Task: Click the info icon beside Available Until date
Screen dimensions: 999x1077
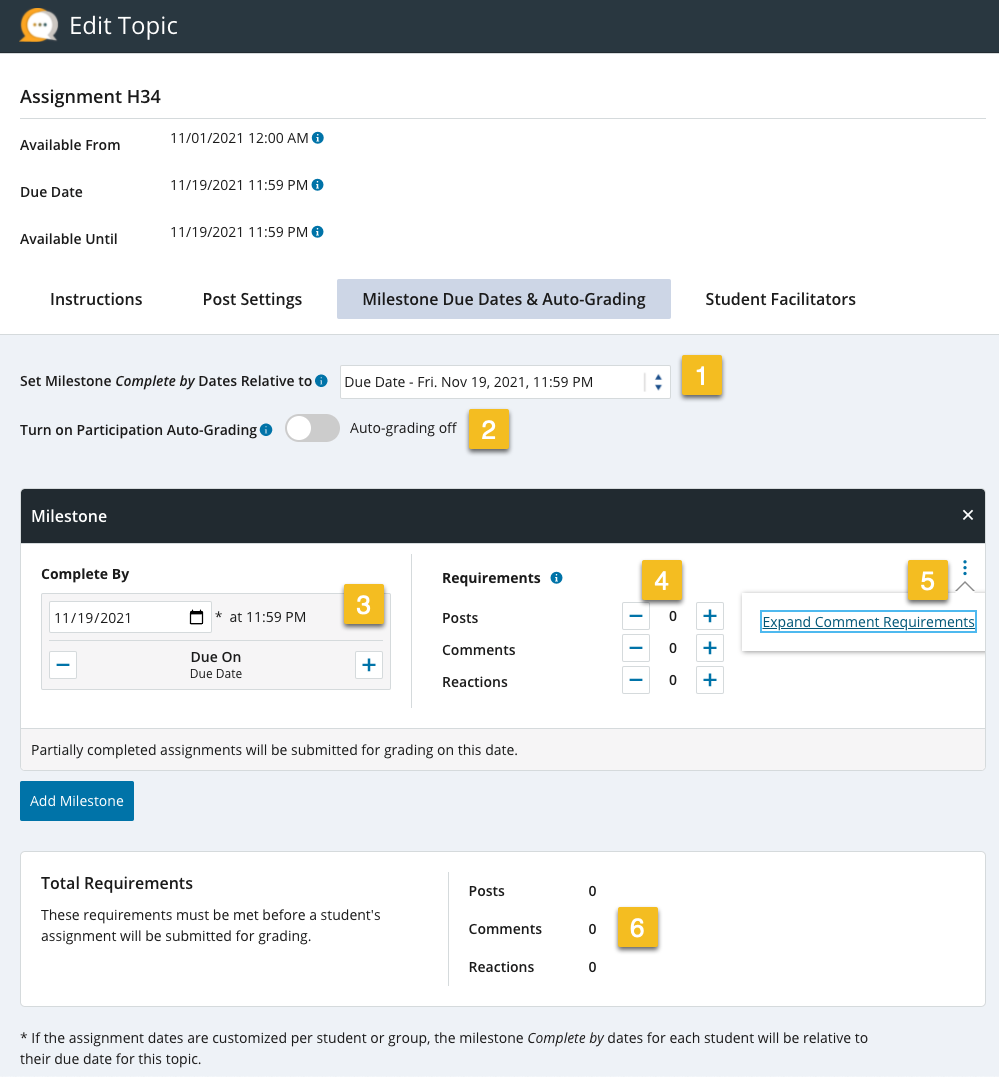Action: (318, 232)
